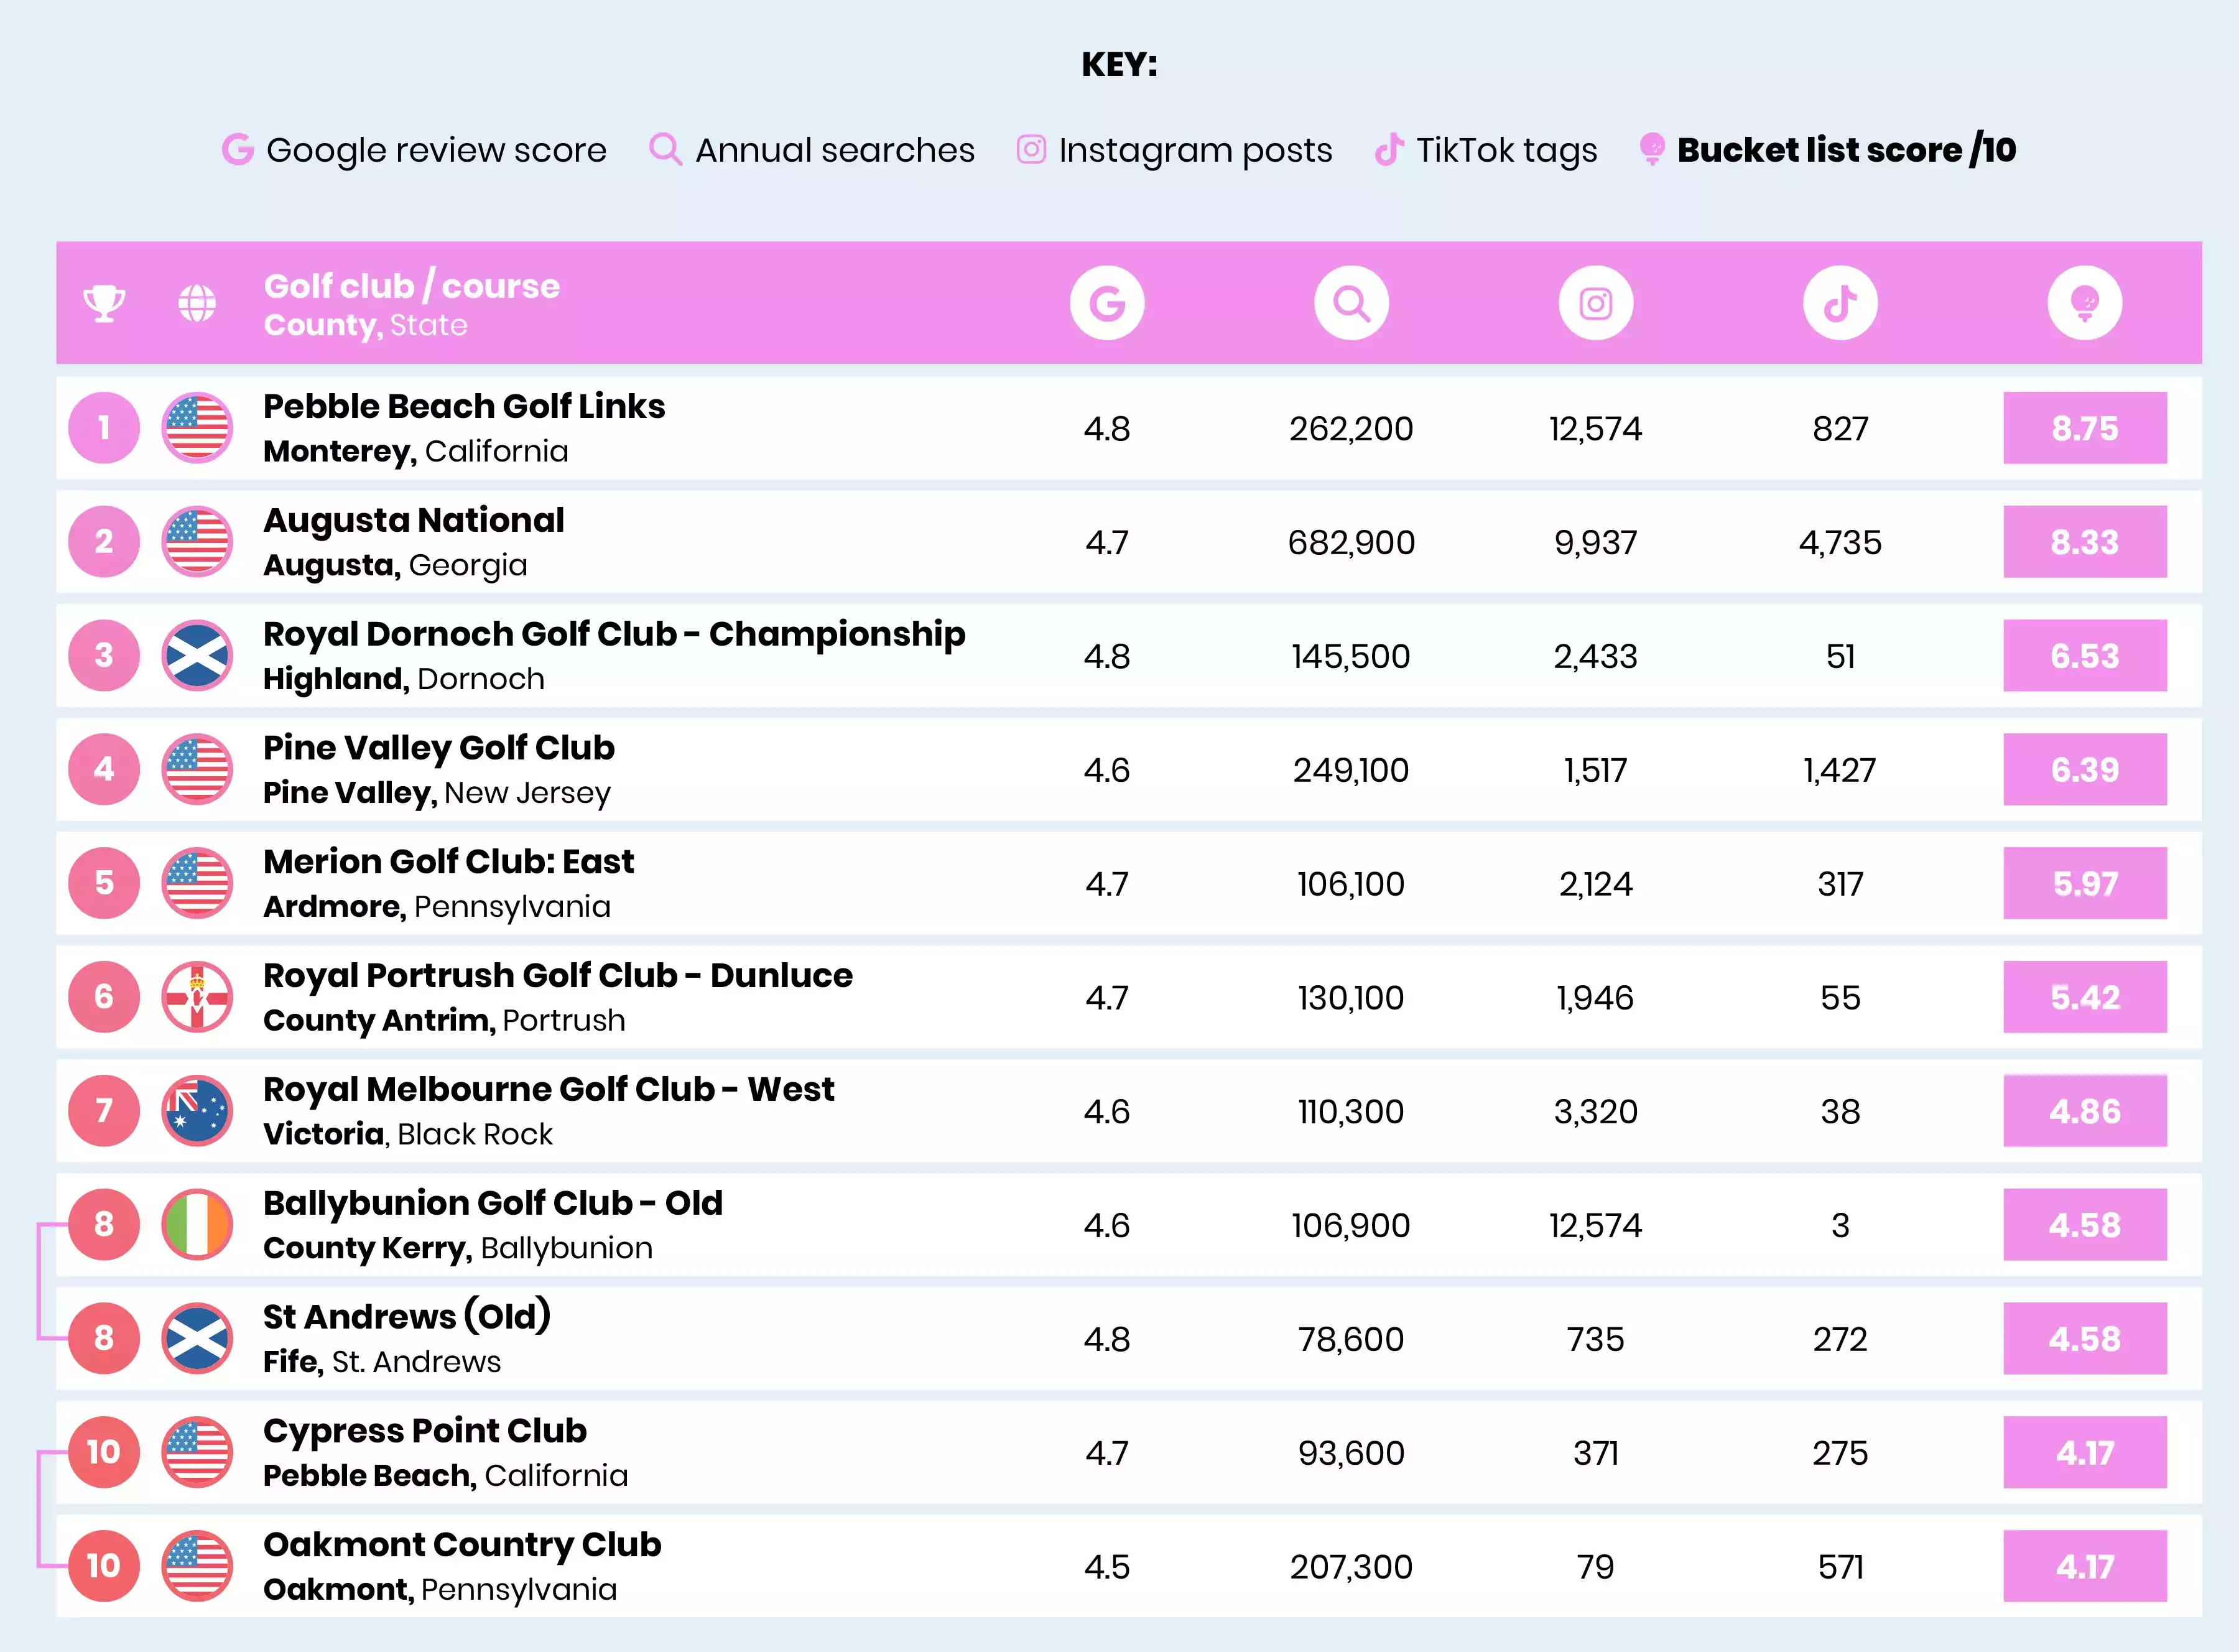This screenshot has height=1652, width=2239.
Task: Click the County Kerry, Ballybunion location text
Action: click(x=458, y=1248)
